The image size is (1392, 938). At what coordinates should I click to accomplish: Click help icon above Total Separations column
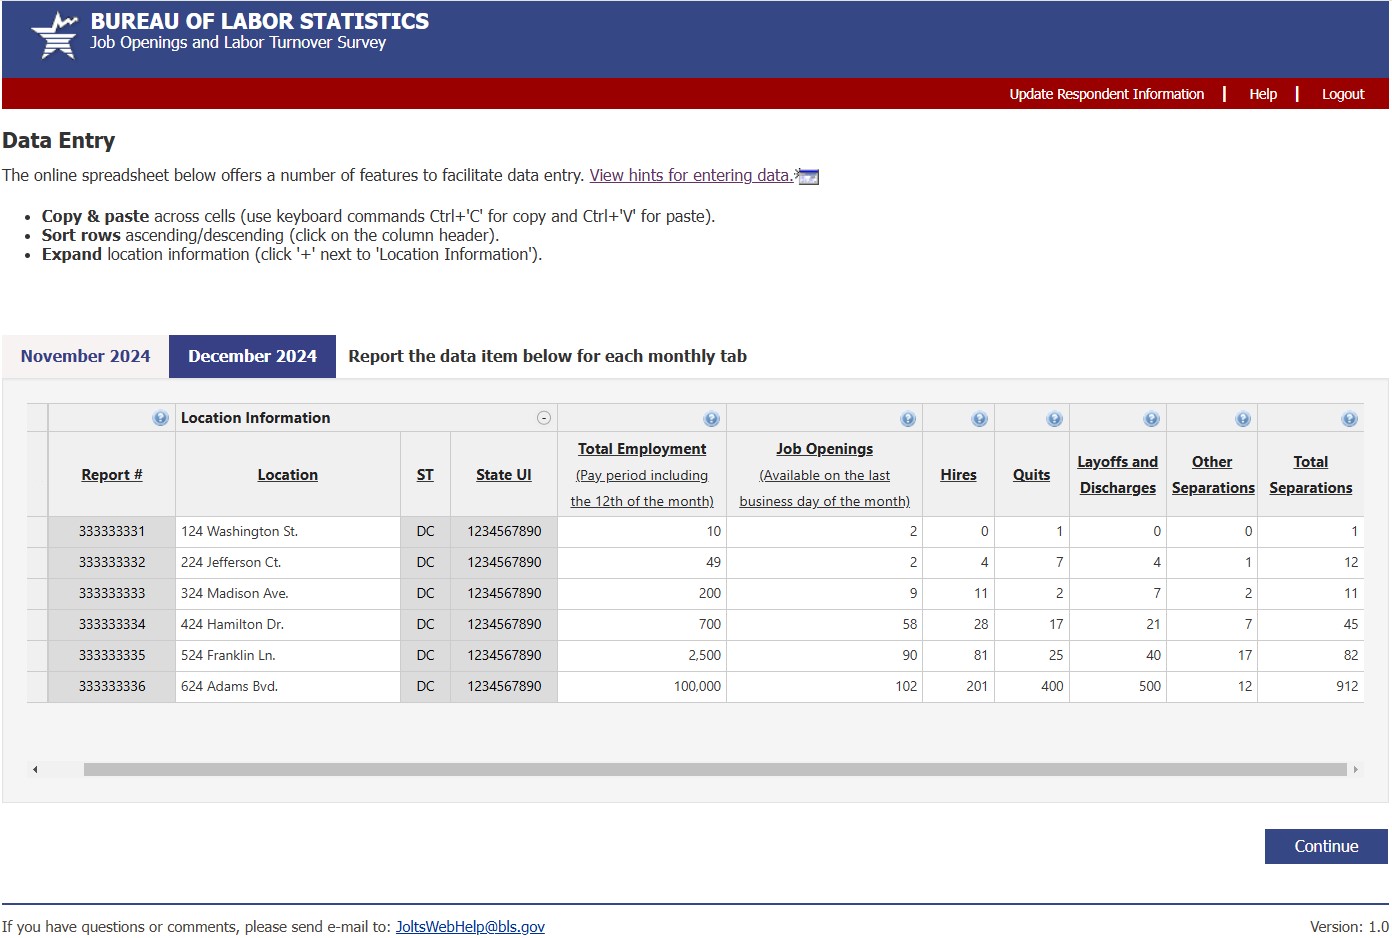[x=1349, y=419]
